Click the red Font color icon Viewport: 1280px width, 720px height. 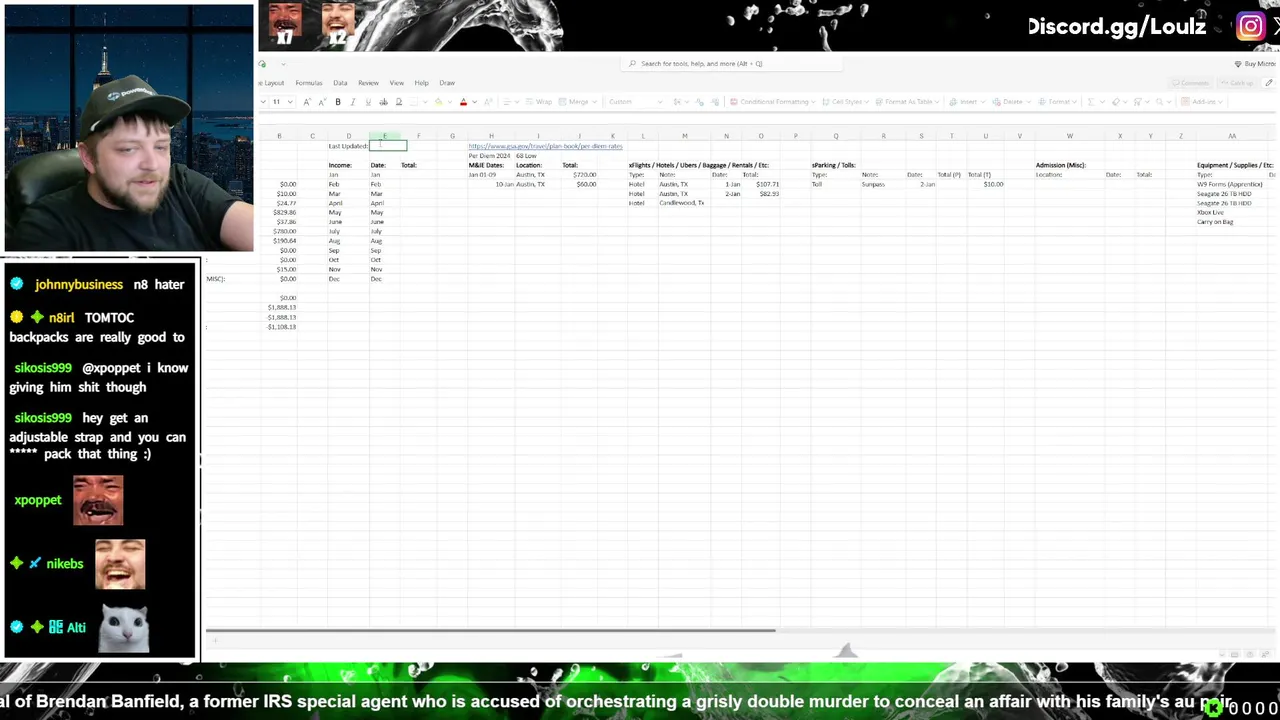click(x=463, y=102)
